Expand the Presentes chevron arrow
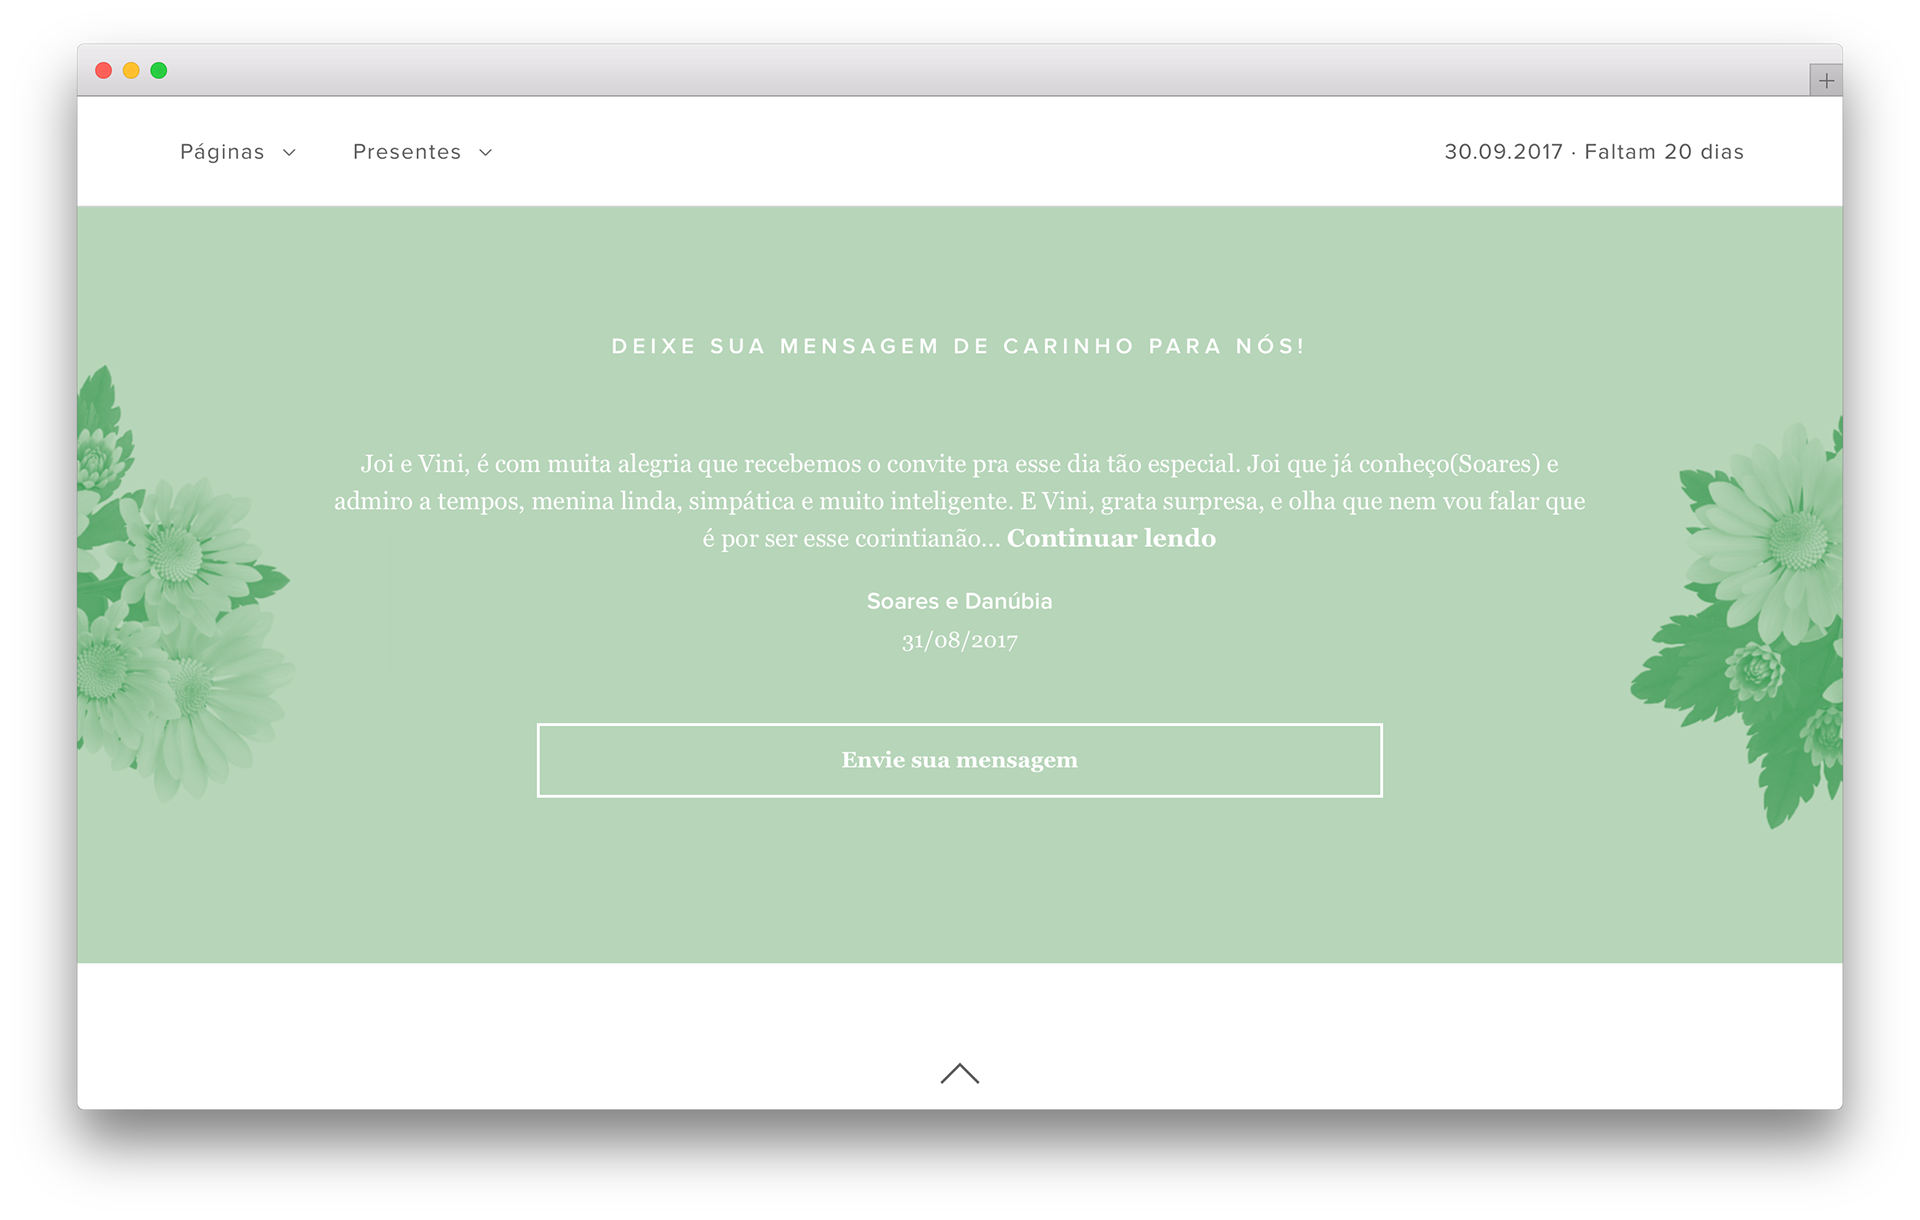This screenshot has width=1920, height=1220. [486, 153]
